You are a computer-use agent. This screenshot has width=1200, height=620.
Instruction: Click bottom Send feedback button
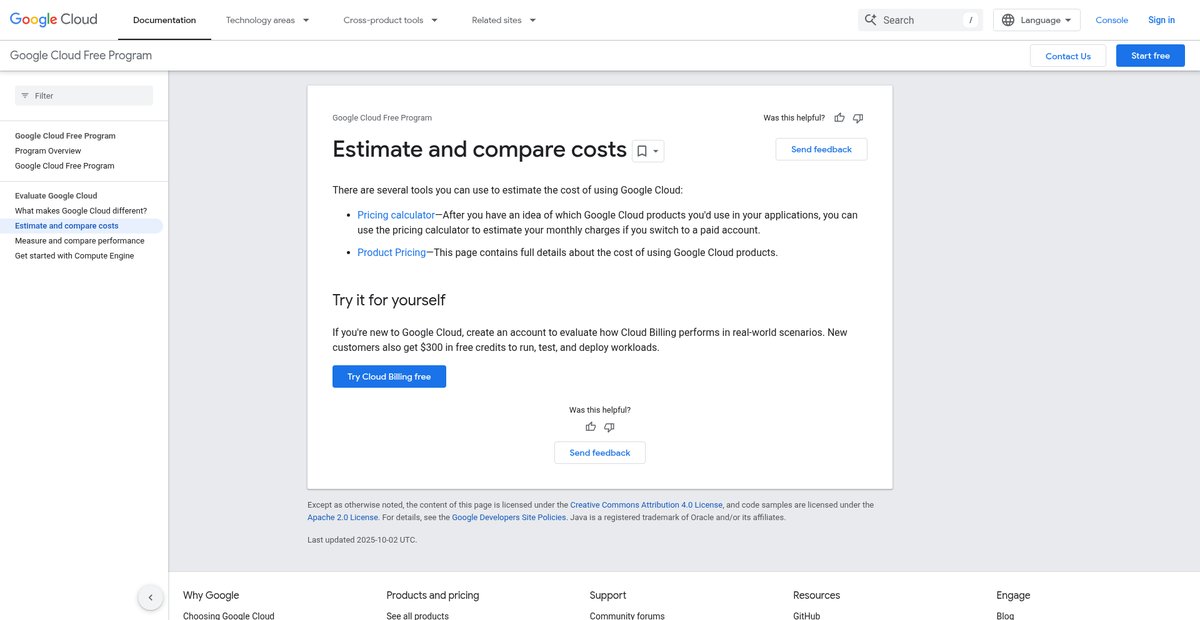[600, 453]
